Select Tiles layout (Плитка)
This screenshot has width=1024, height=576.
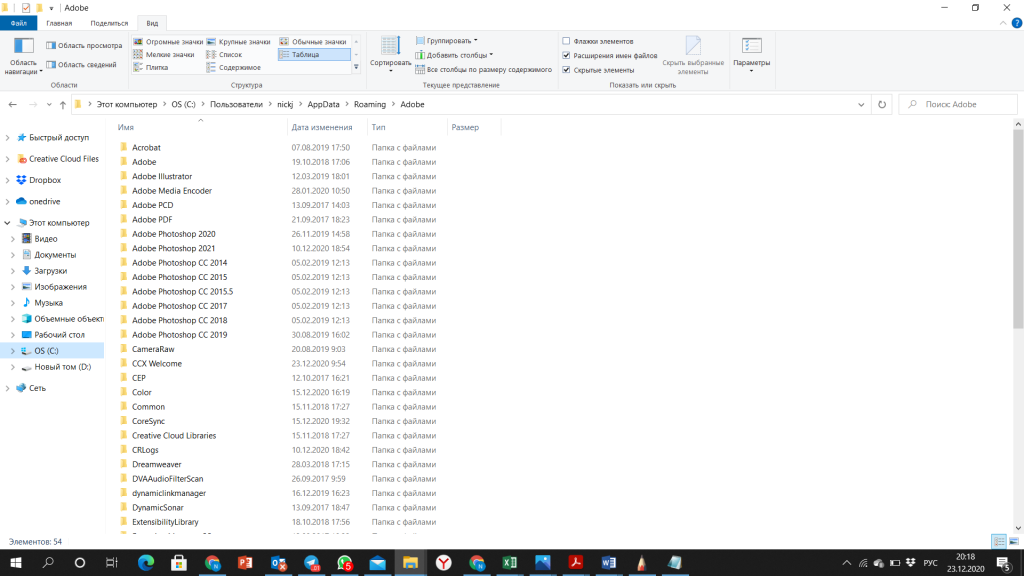(x=151, y=67)
